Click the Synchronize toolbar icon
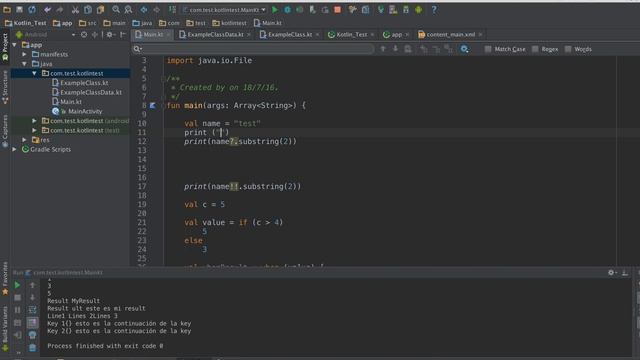 [32, 9]
